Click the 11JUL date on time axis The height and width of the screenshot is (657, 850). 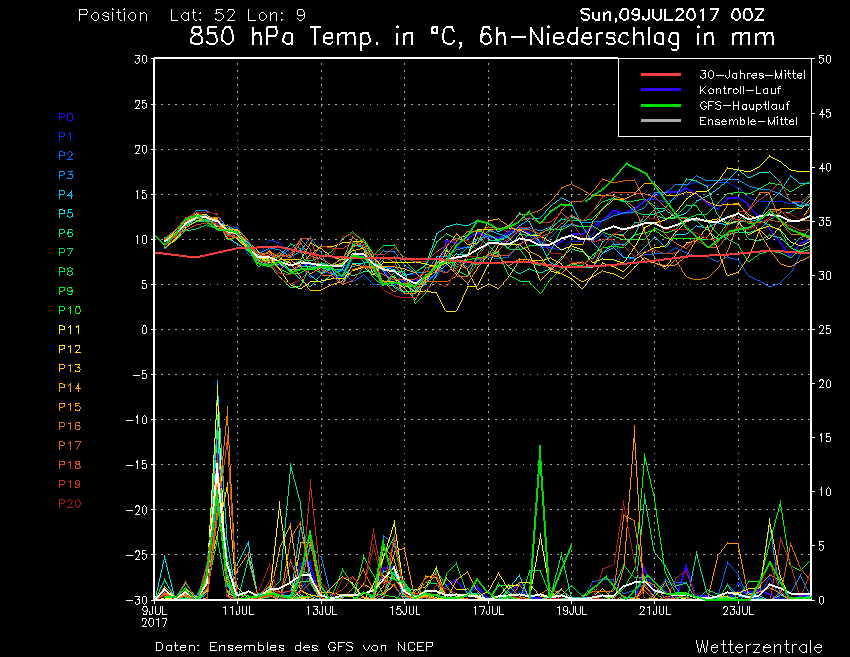237,609
